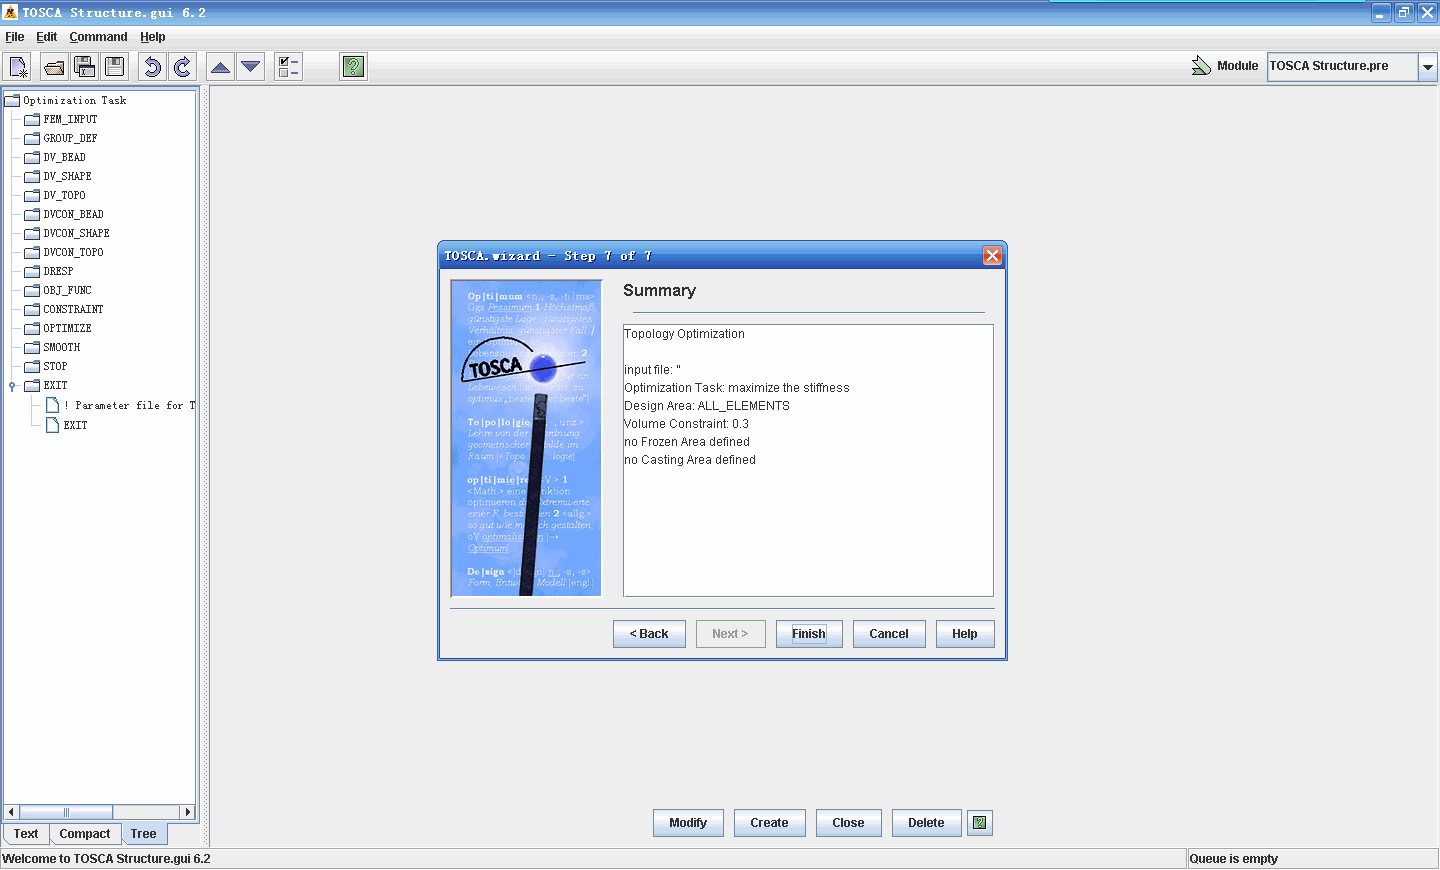This screenshot has height=870, width=1440.
Task: Open a file using folder toolbar icon
Action: (54, 67)
